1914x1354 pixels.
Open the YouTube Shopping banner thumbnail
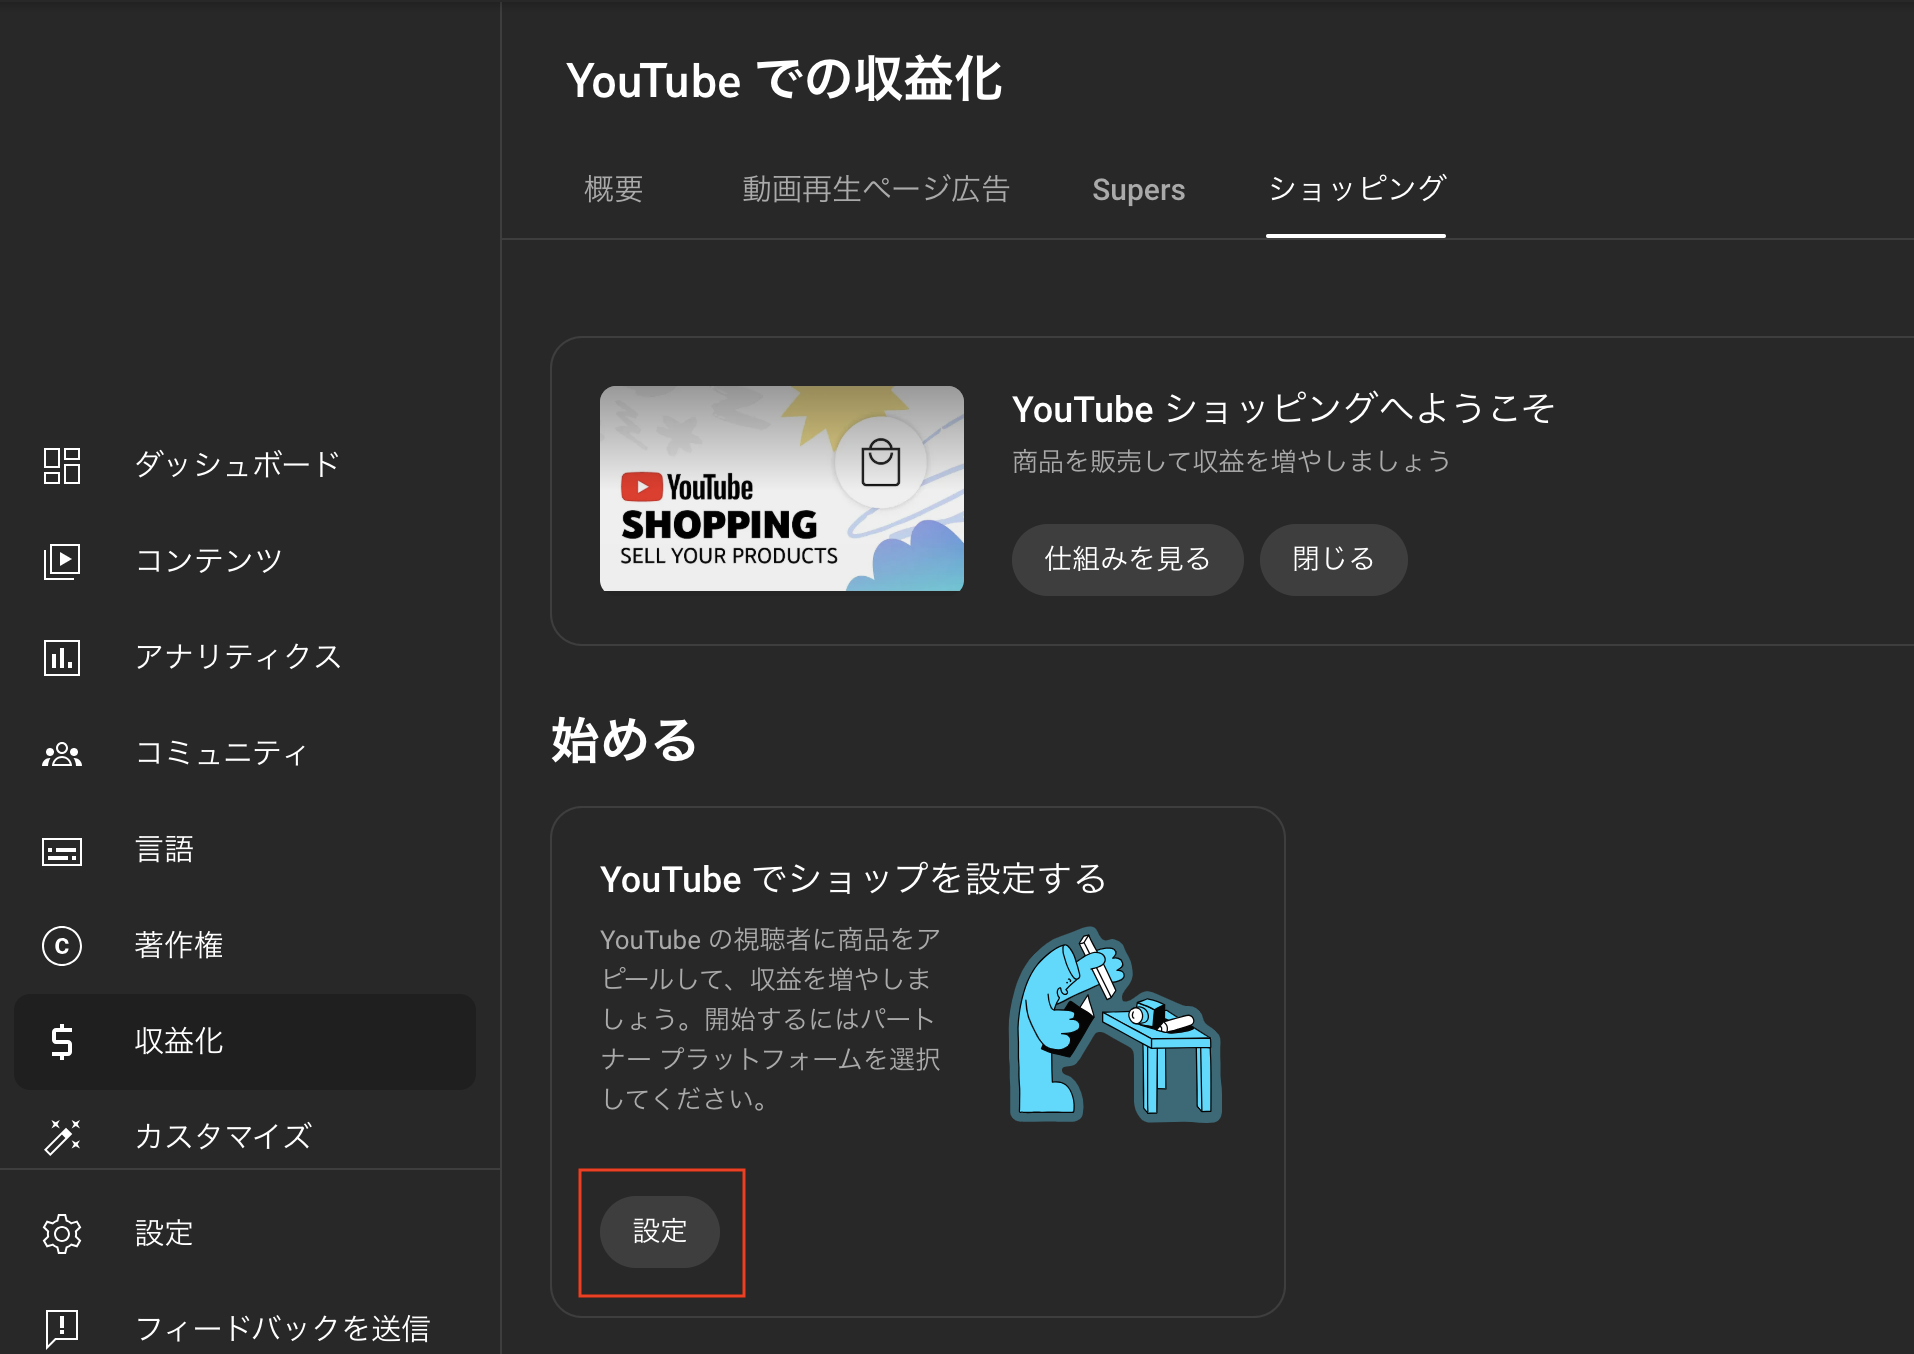(x=782, y=488)
